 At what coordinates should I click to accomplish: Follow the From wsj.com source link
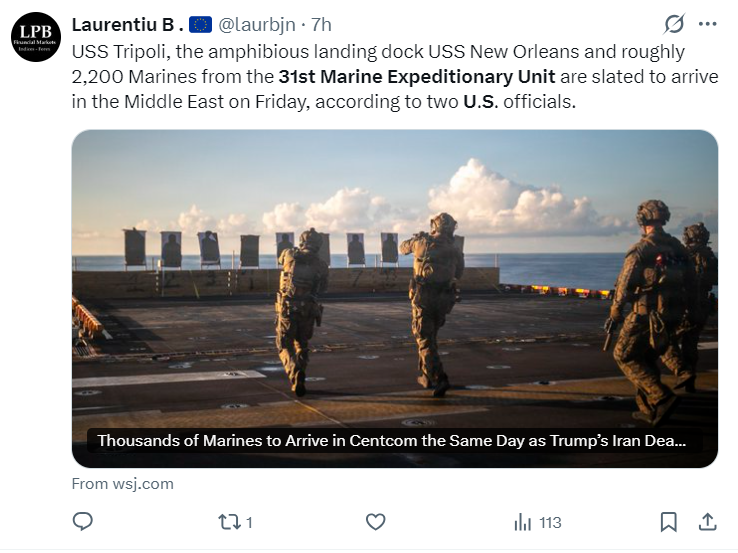122,484
